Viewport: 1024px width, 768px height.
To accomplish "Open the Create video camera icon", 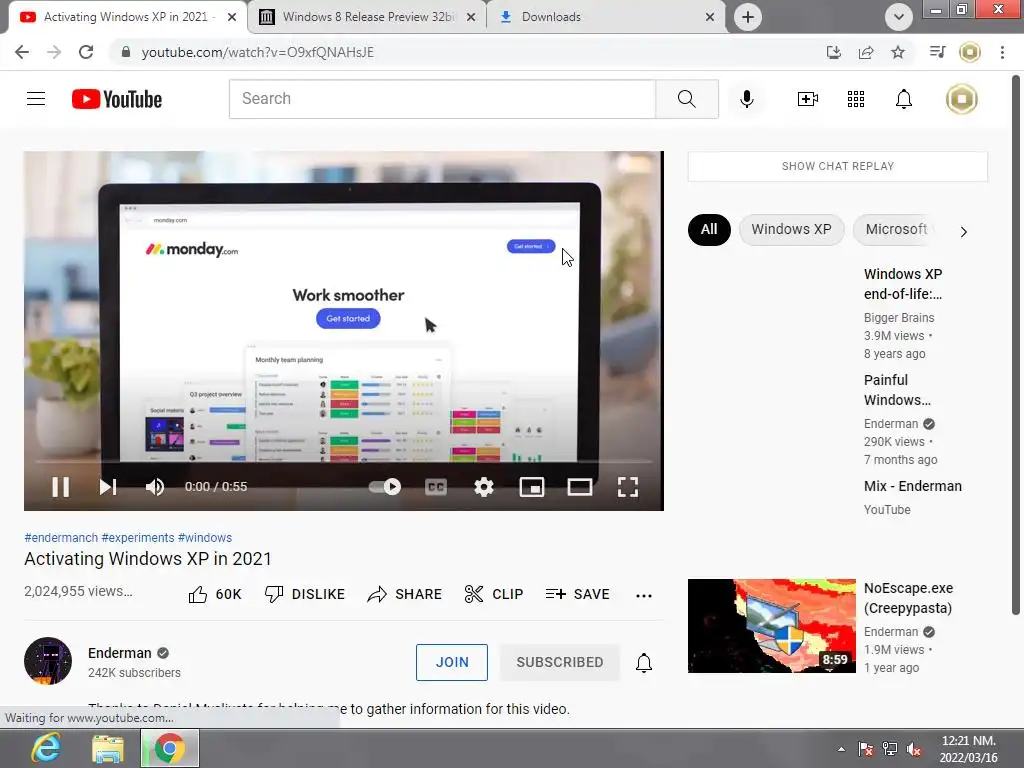I will 808,99.
